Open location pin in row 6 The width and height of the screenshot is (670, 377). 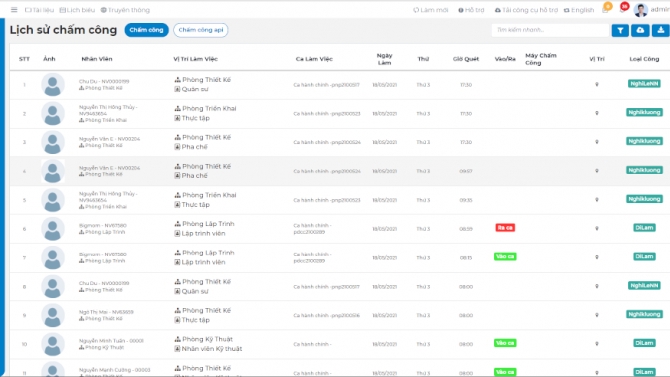[x=597, y=229]
